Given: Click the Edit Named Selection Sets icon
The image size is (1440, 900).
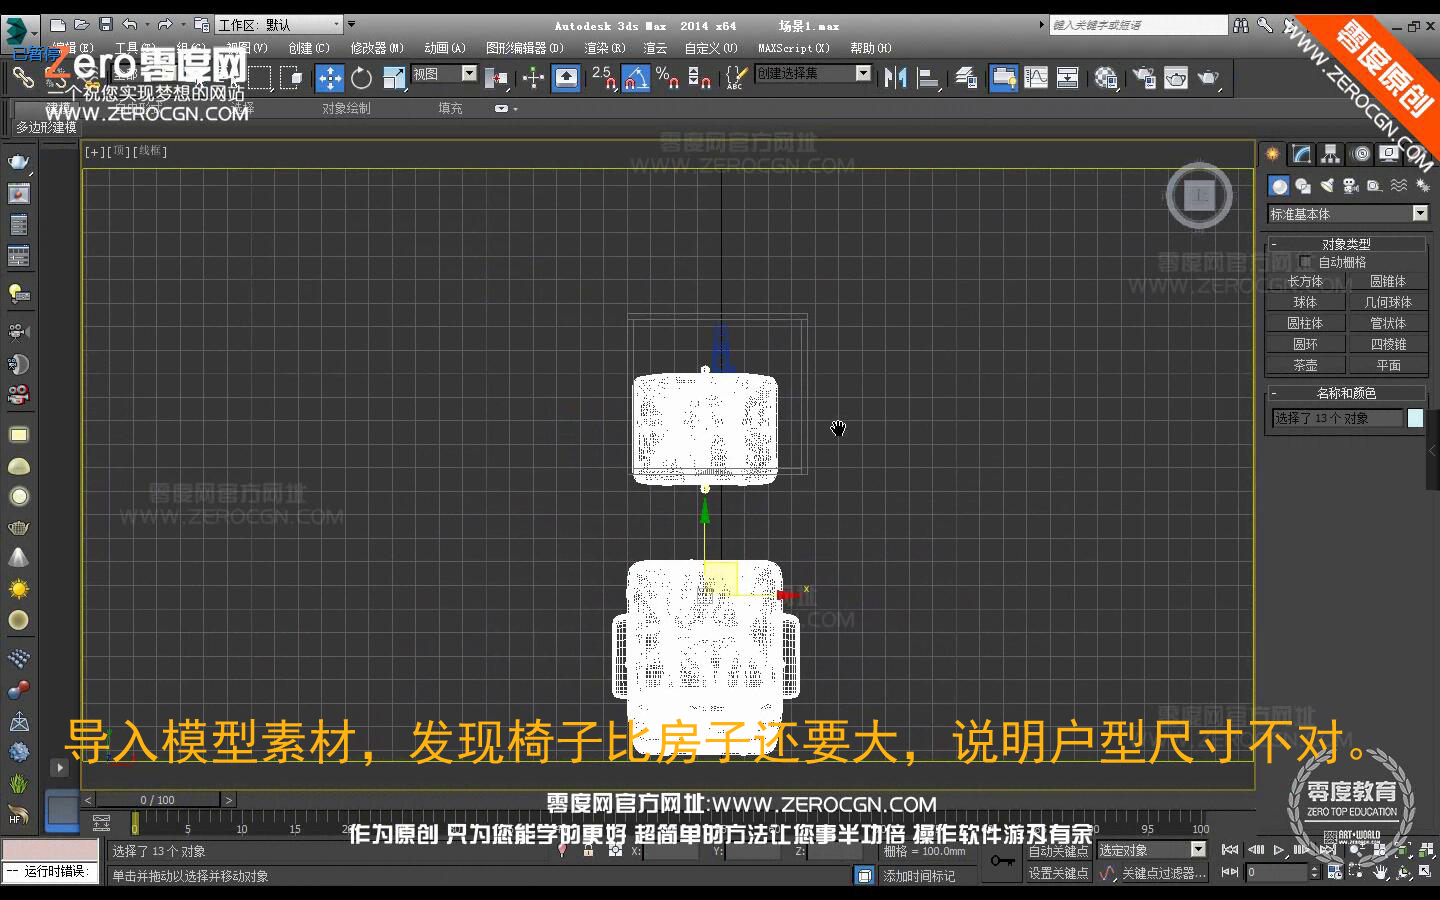Looking at the screenshot, I should (x=736, y=78).
